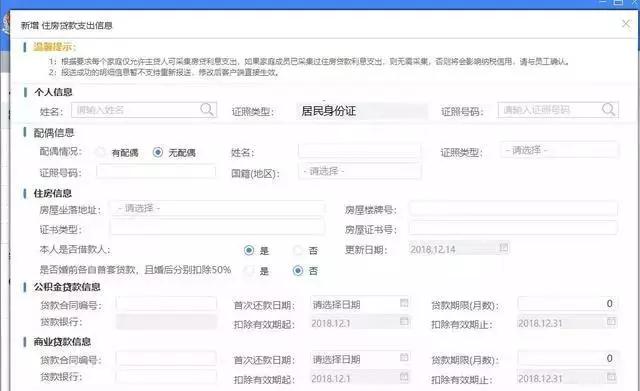The width and height of the screenshot is (640, 391).
Task: Click 公积金 扣除有效期止 value 2018.12.31
Action: click(540, 324)
